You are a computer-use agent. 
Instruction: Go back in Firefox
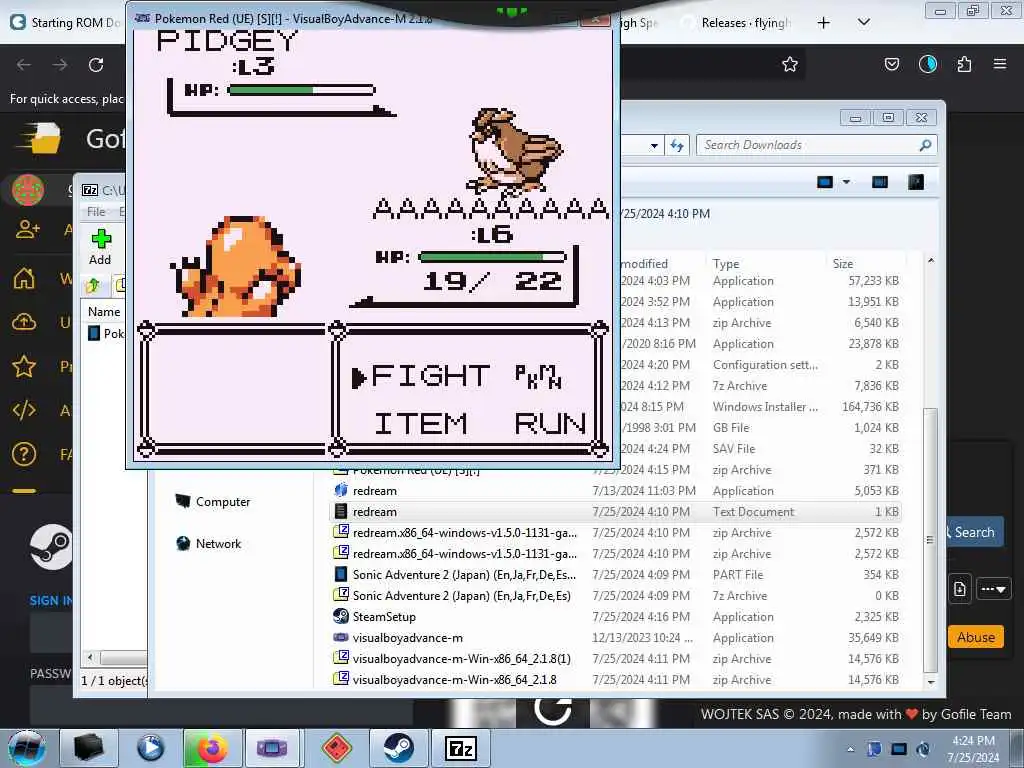tap(24, 65)
